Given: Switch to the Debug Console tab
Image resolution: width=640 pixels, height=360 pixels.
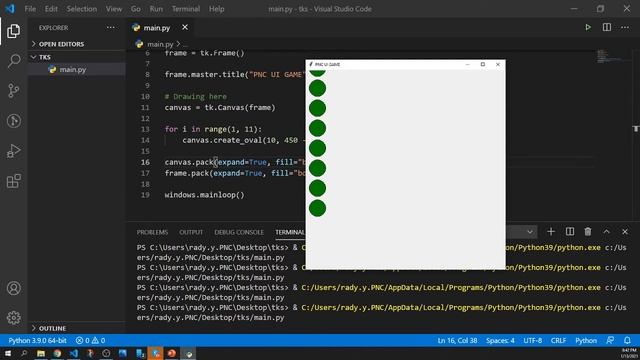Looking at the screenshot, I should [x=239, y=232].
